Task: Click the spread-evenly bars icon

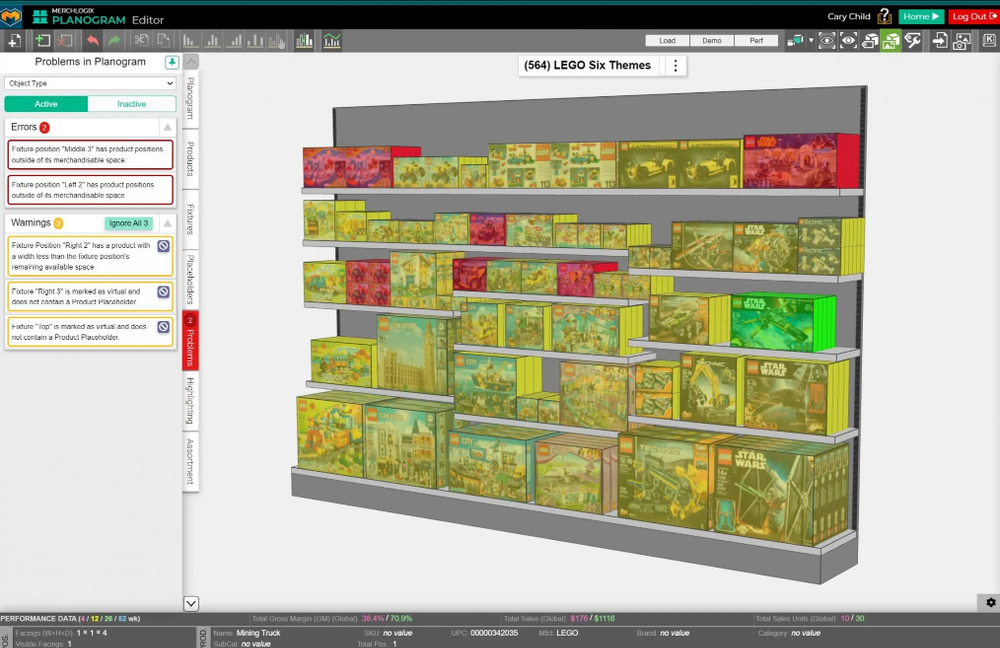Action: [255, 41]
